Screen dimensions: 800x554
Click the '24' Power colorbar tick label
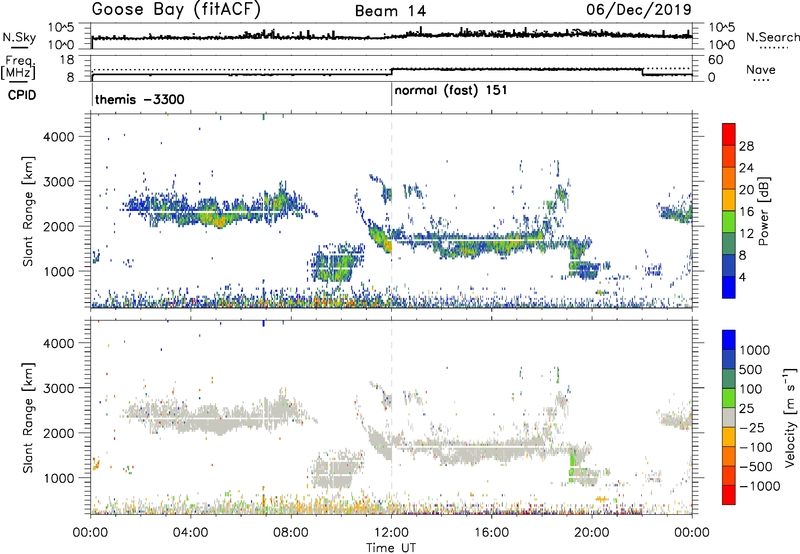tap(746, 168)
